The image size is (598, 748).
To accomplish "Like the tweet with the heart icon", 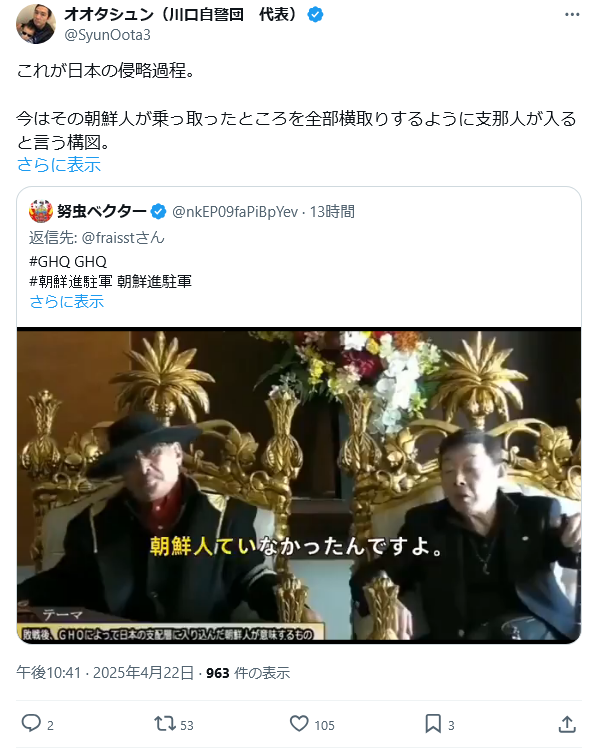I will click(299, 724).
